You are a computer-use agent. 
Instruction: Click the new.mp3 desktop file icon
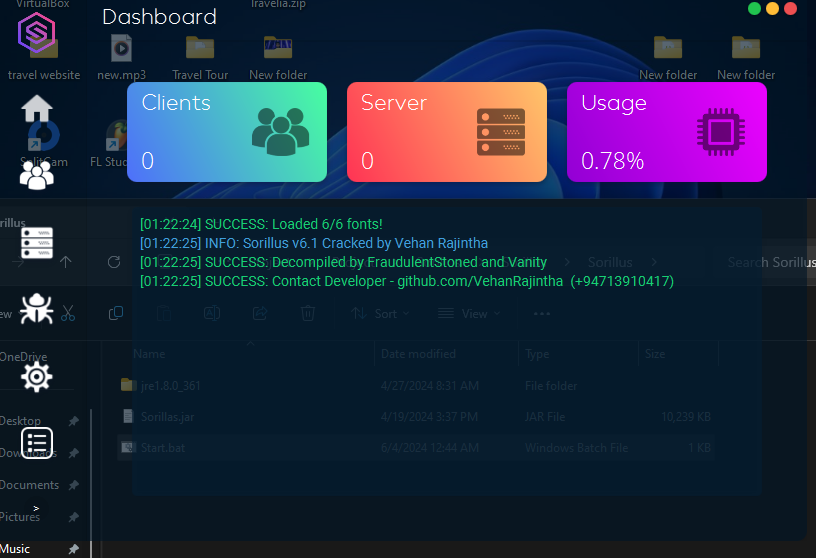pyautogui.click(x=121, y=48)
